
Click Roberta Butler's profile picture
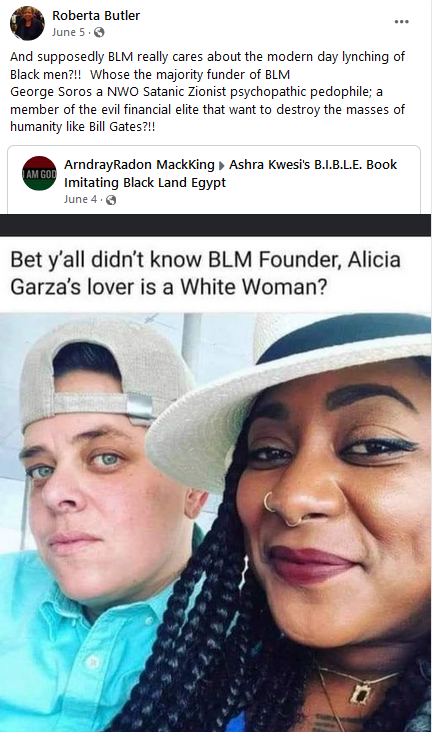[27, 23]
